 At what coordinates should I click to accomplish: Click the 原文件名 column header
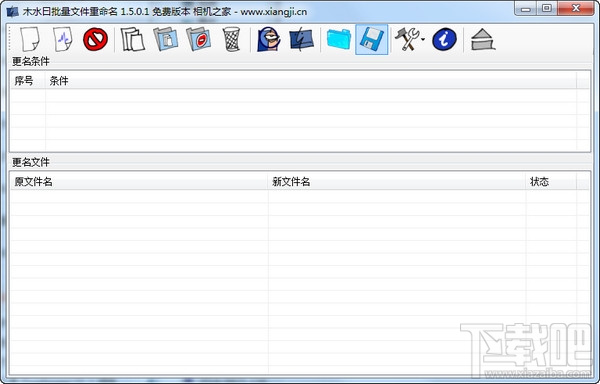pyautogui.click(x=139, y=182)
